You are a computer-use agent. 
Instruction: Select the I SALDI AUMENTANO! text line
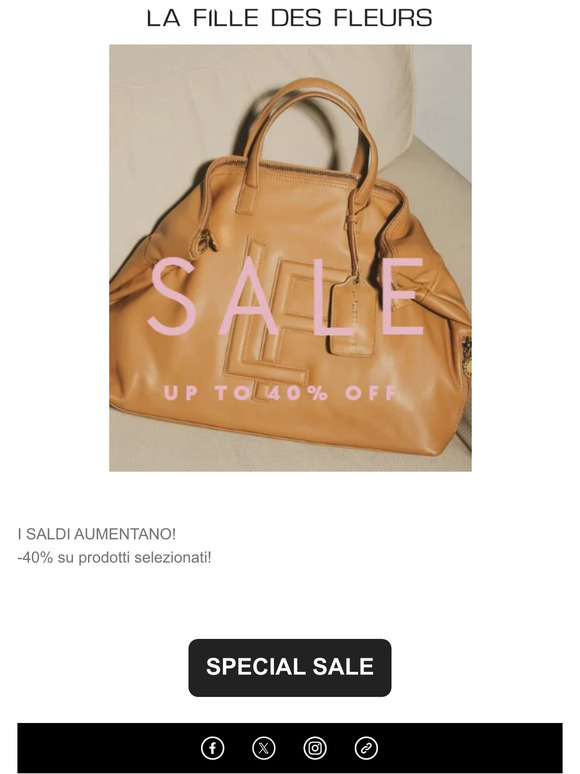coord(97,534)
